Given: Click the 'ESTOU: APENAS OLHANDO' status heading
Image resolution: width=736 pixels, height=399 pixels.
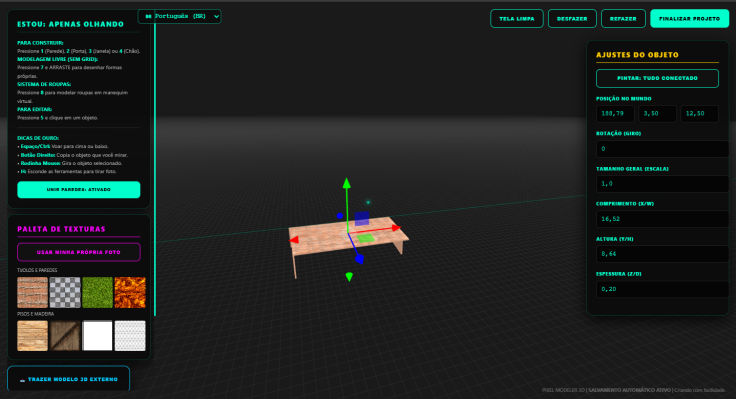Looking at the screenshot, I should tap(70, 24).
